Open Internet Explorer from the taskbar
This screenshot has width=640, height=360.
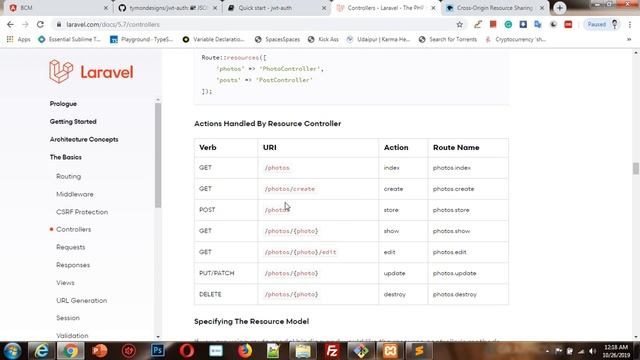pos(41,351)
